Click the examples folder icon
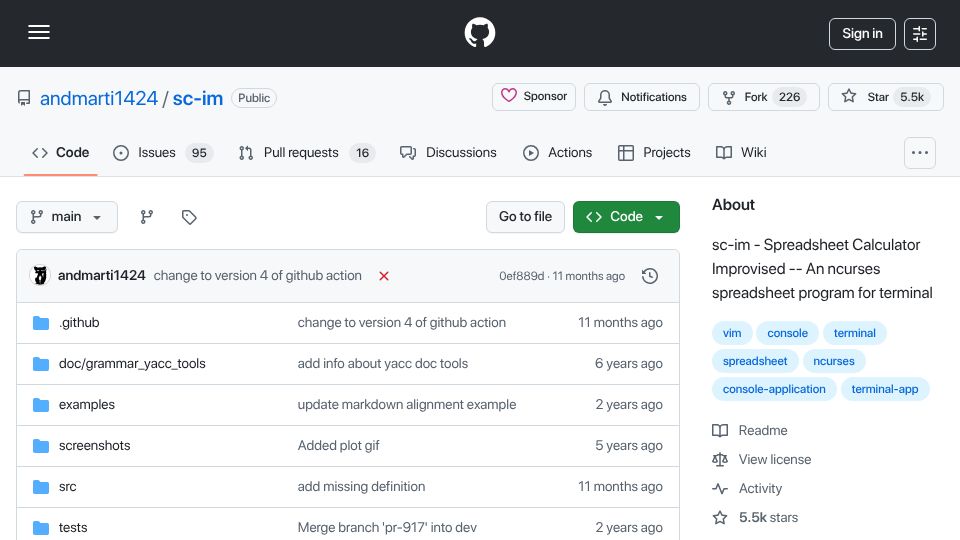 (41, 405)
